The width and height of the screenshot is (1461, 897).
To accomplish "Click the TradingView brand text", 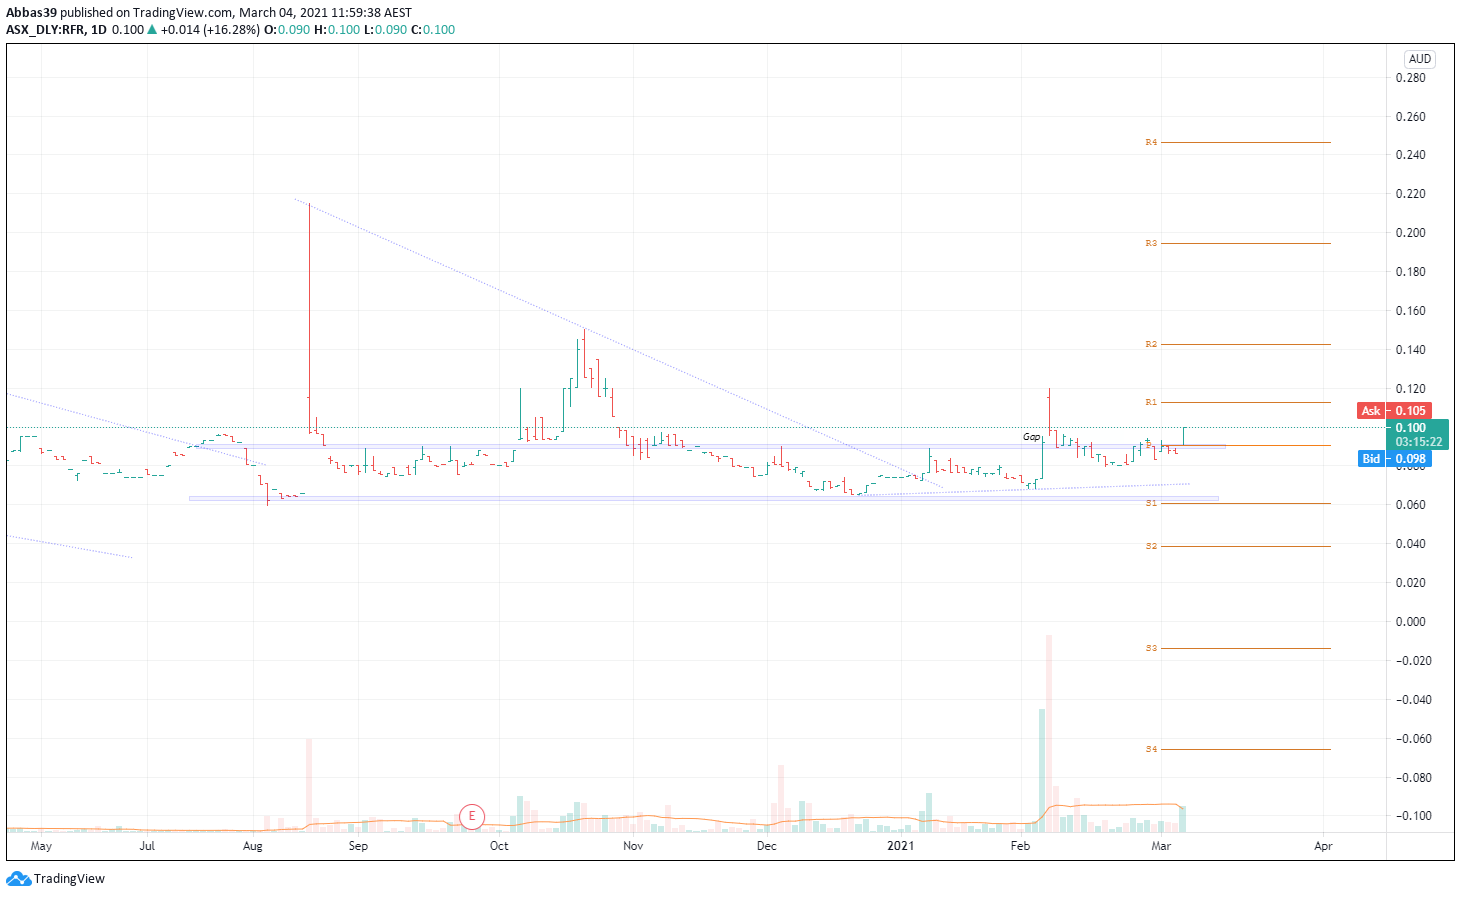I will coord(69,879).
